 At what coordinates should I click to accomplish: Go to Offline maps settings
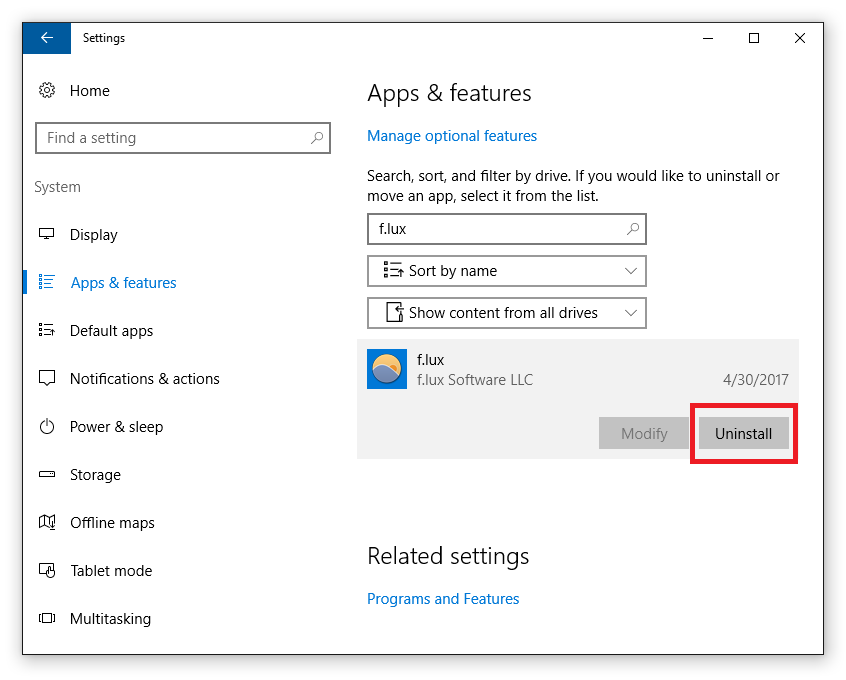[112, 523]
